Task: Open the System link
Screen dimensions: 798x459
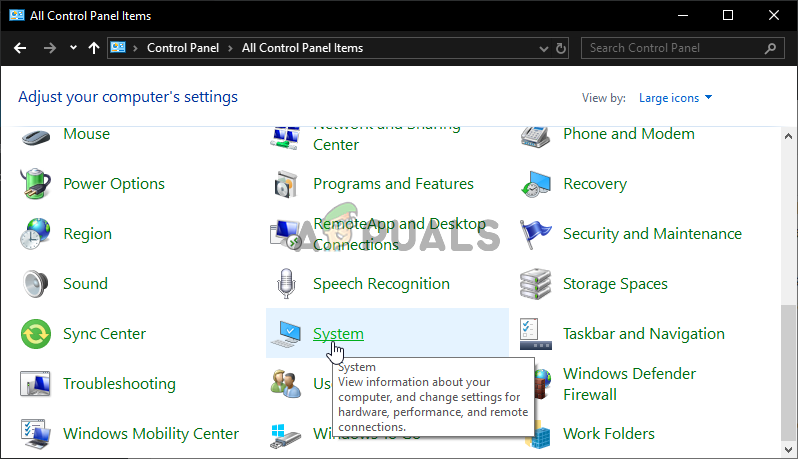Action: 338,334
